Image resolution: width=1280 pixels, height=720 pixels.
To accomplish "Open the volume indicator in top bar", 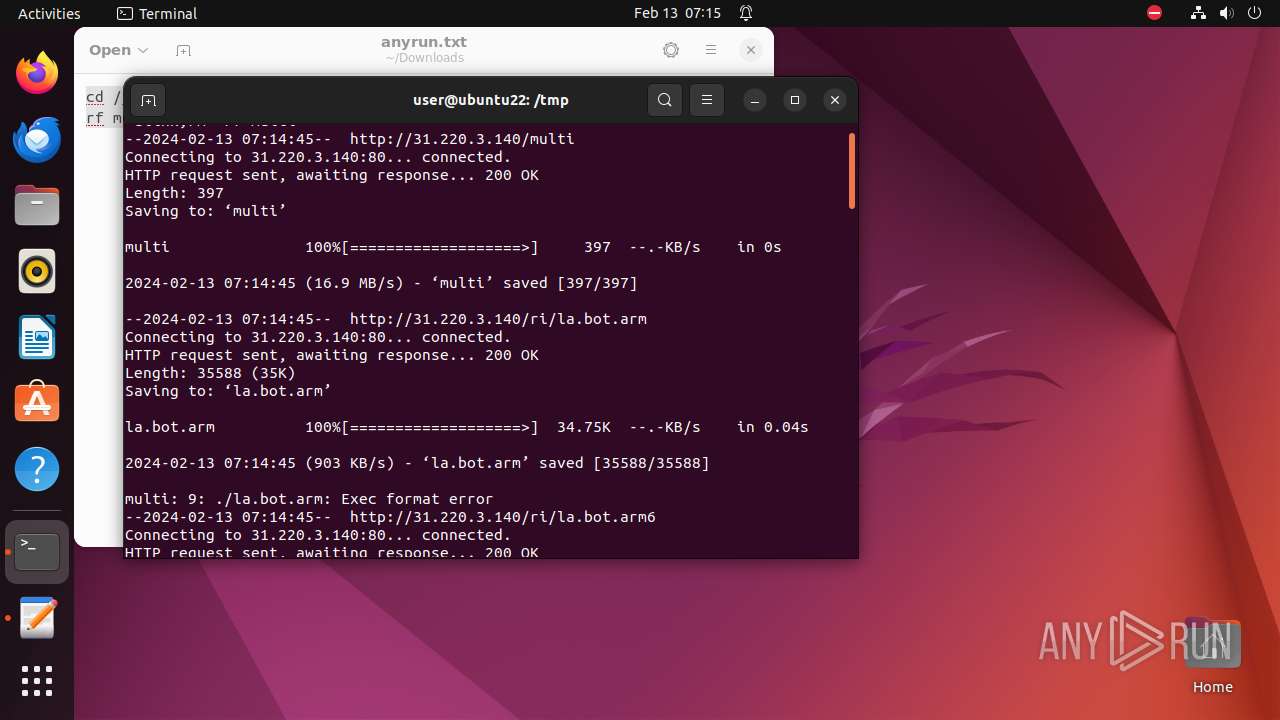I will pyautogui.click(x=1227, y=13).
